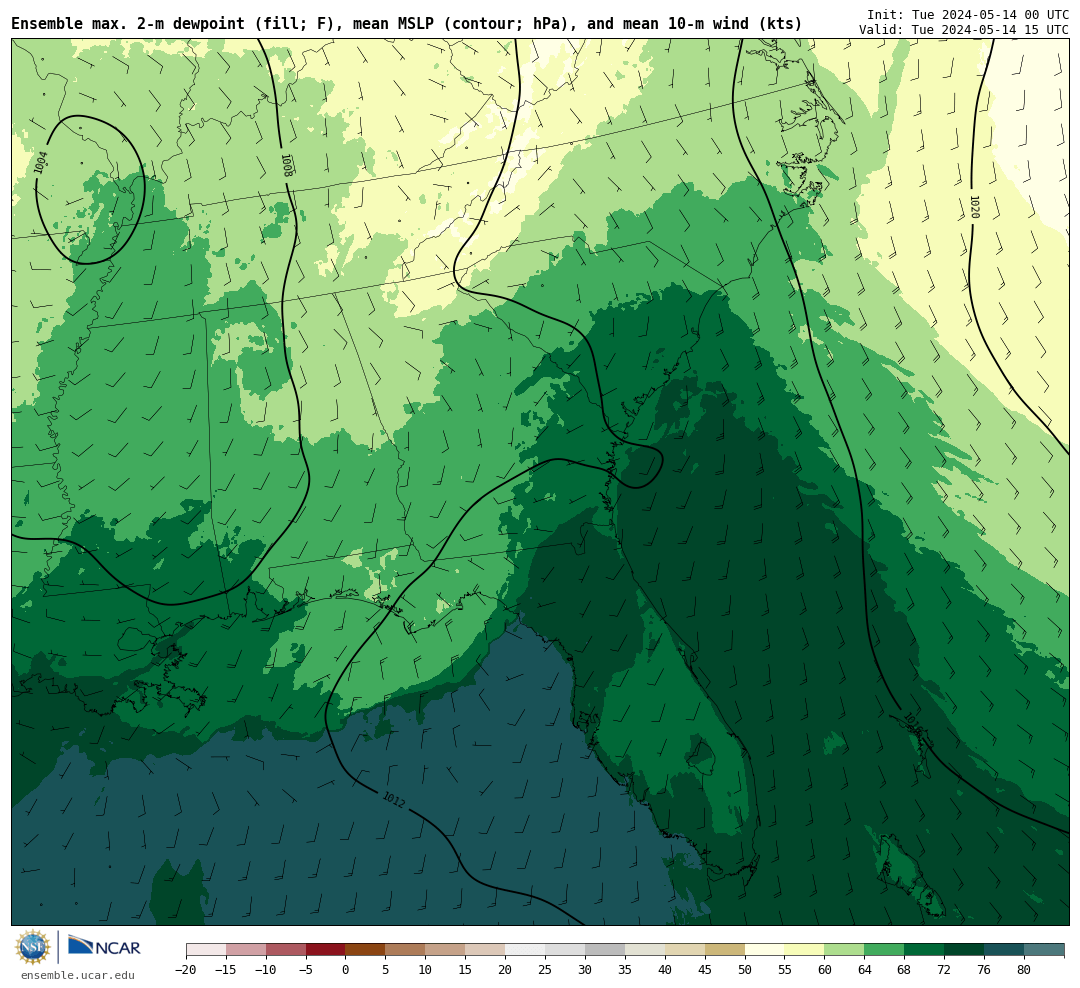Click the -20 colorbar tick label

point(186,969)
